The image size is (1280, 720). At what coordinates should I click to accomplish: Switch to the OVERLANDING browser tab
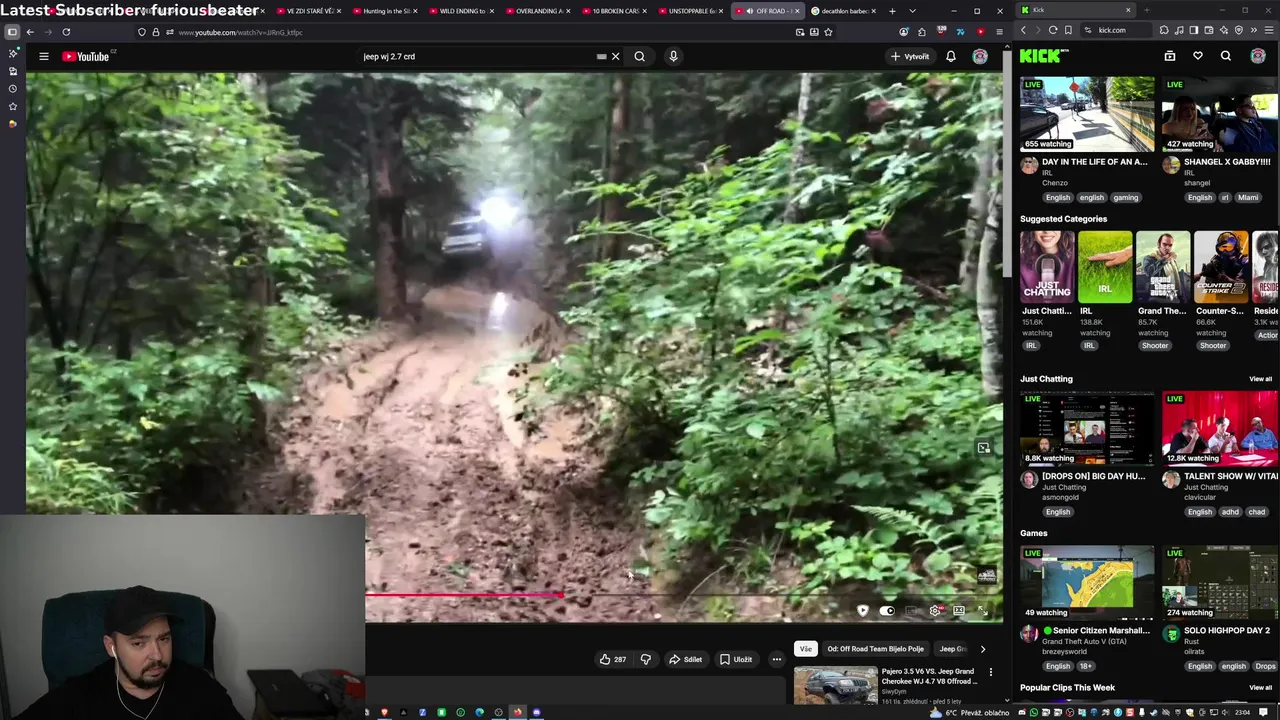click(x=536, y=11)
